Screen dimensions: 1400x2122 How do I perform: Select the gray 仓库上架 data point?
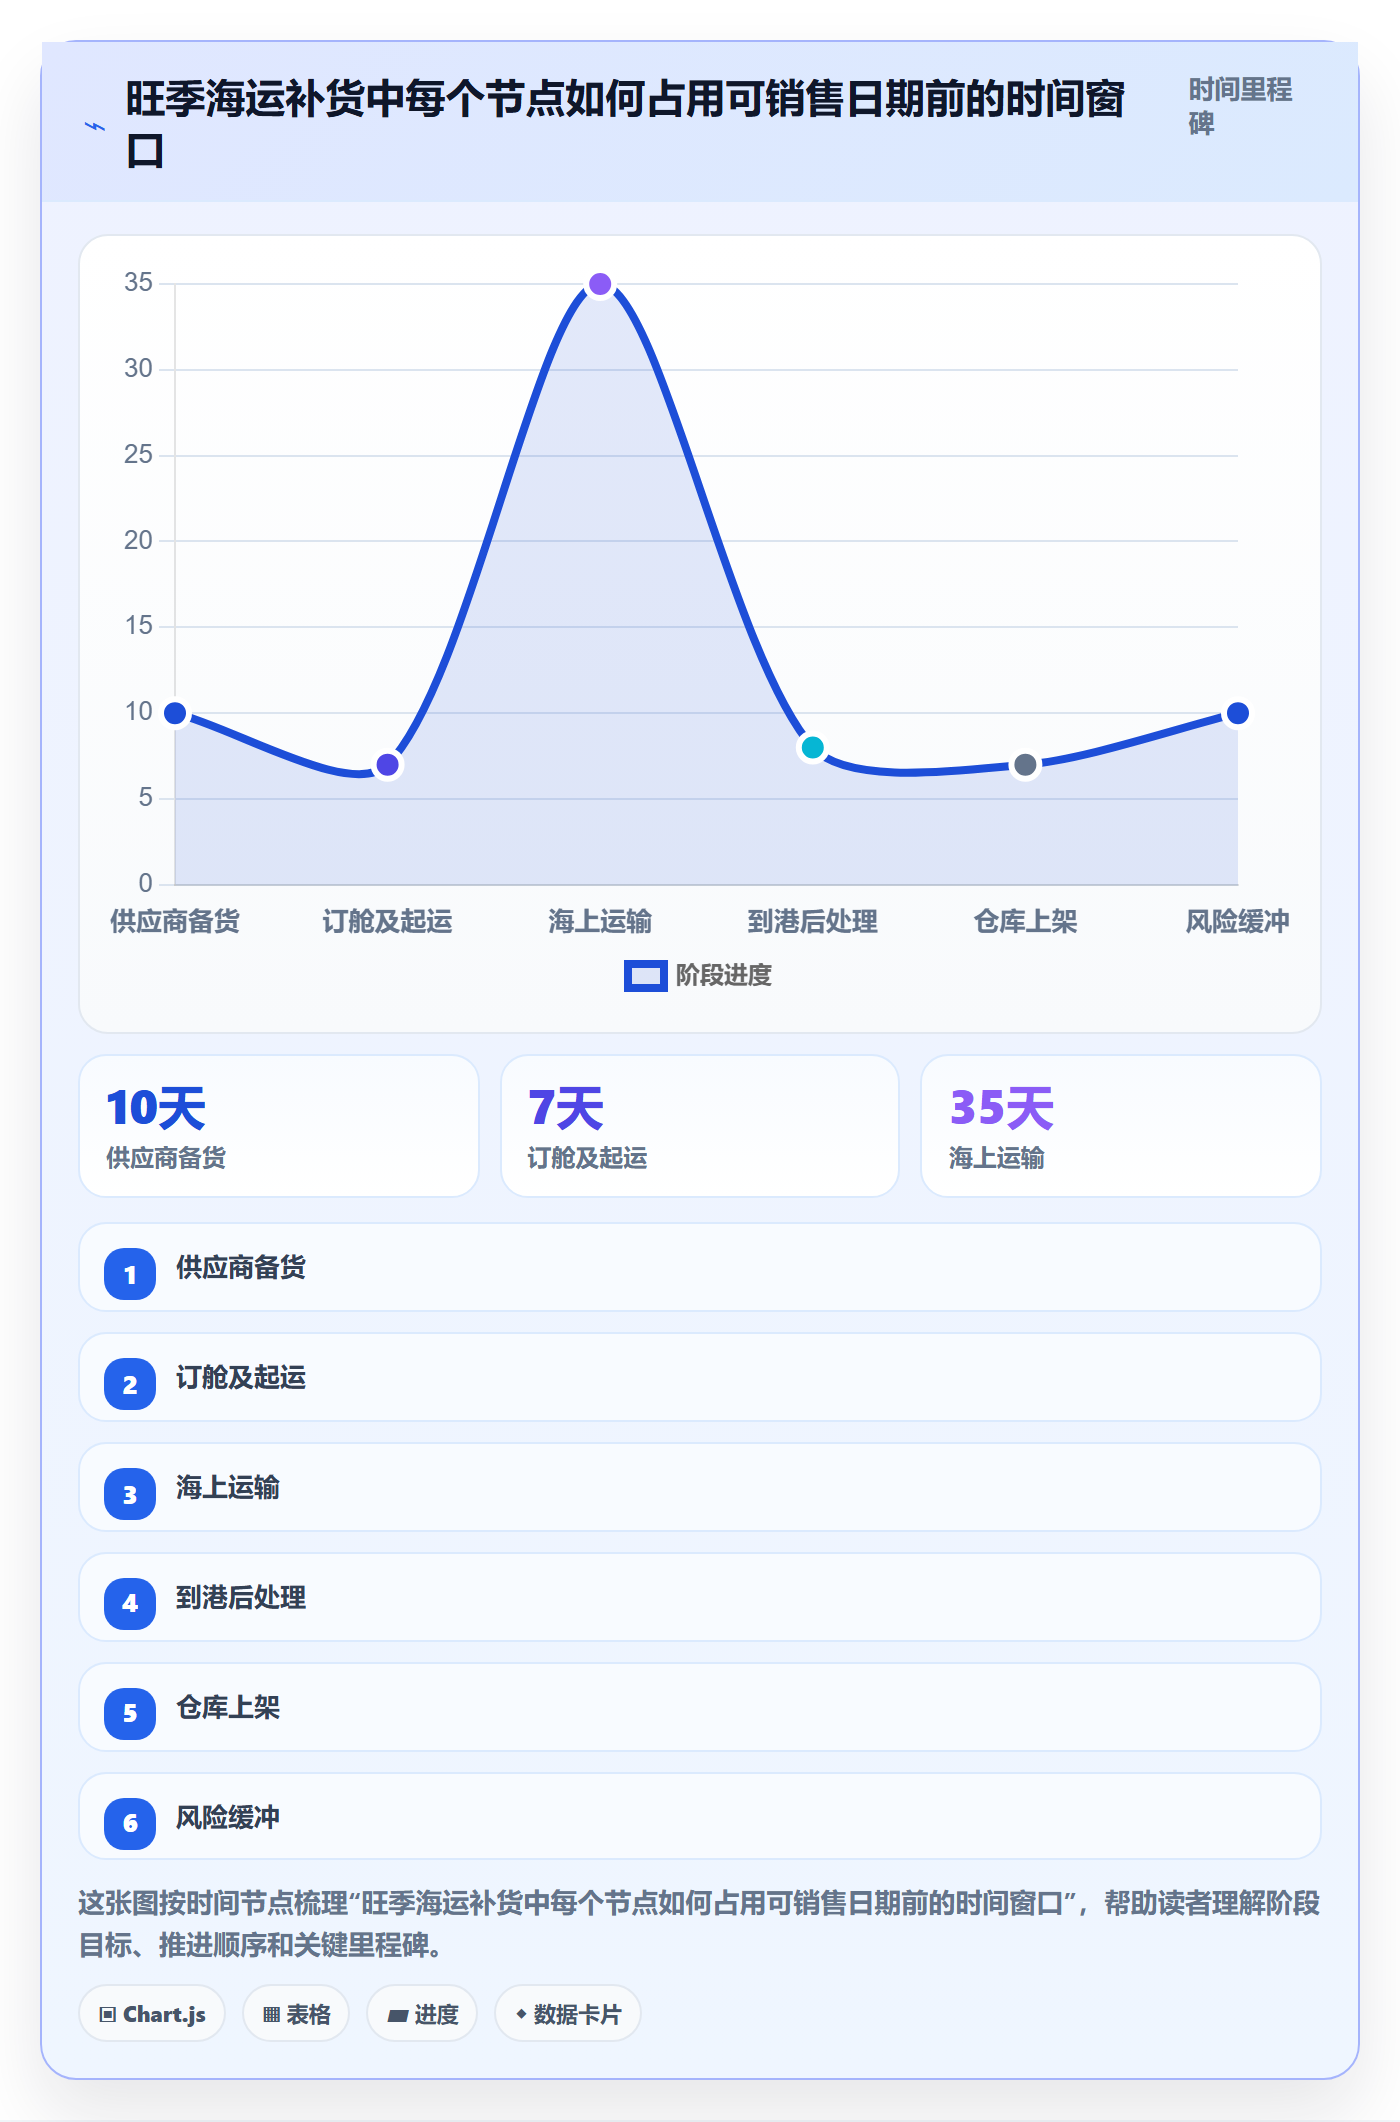pyautogui.click(x=1025, y=765)
